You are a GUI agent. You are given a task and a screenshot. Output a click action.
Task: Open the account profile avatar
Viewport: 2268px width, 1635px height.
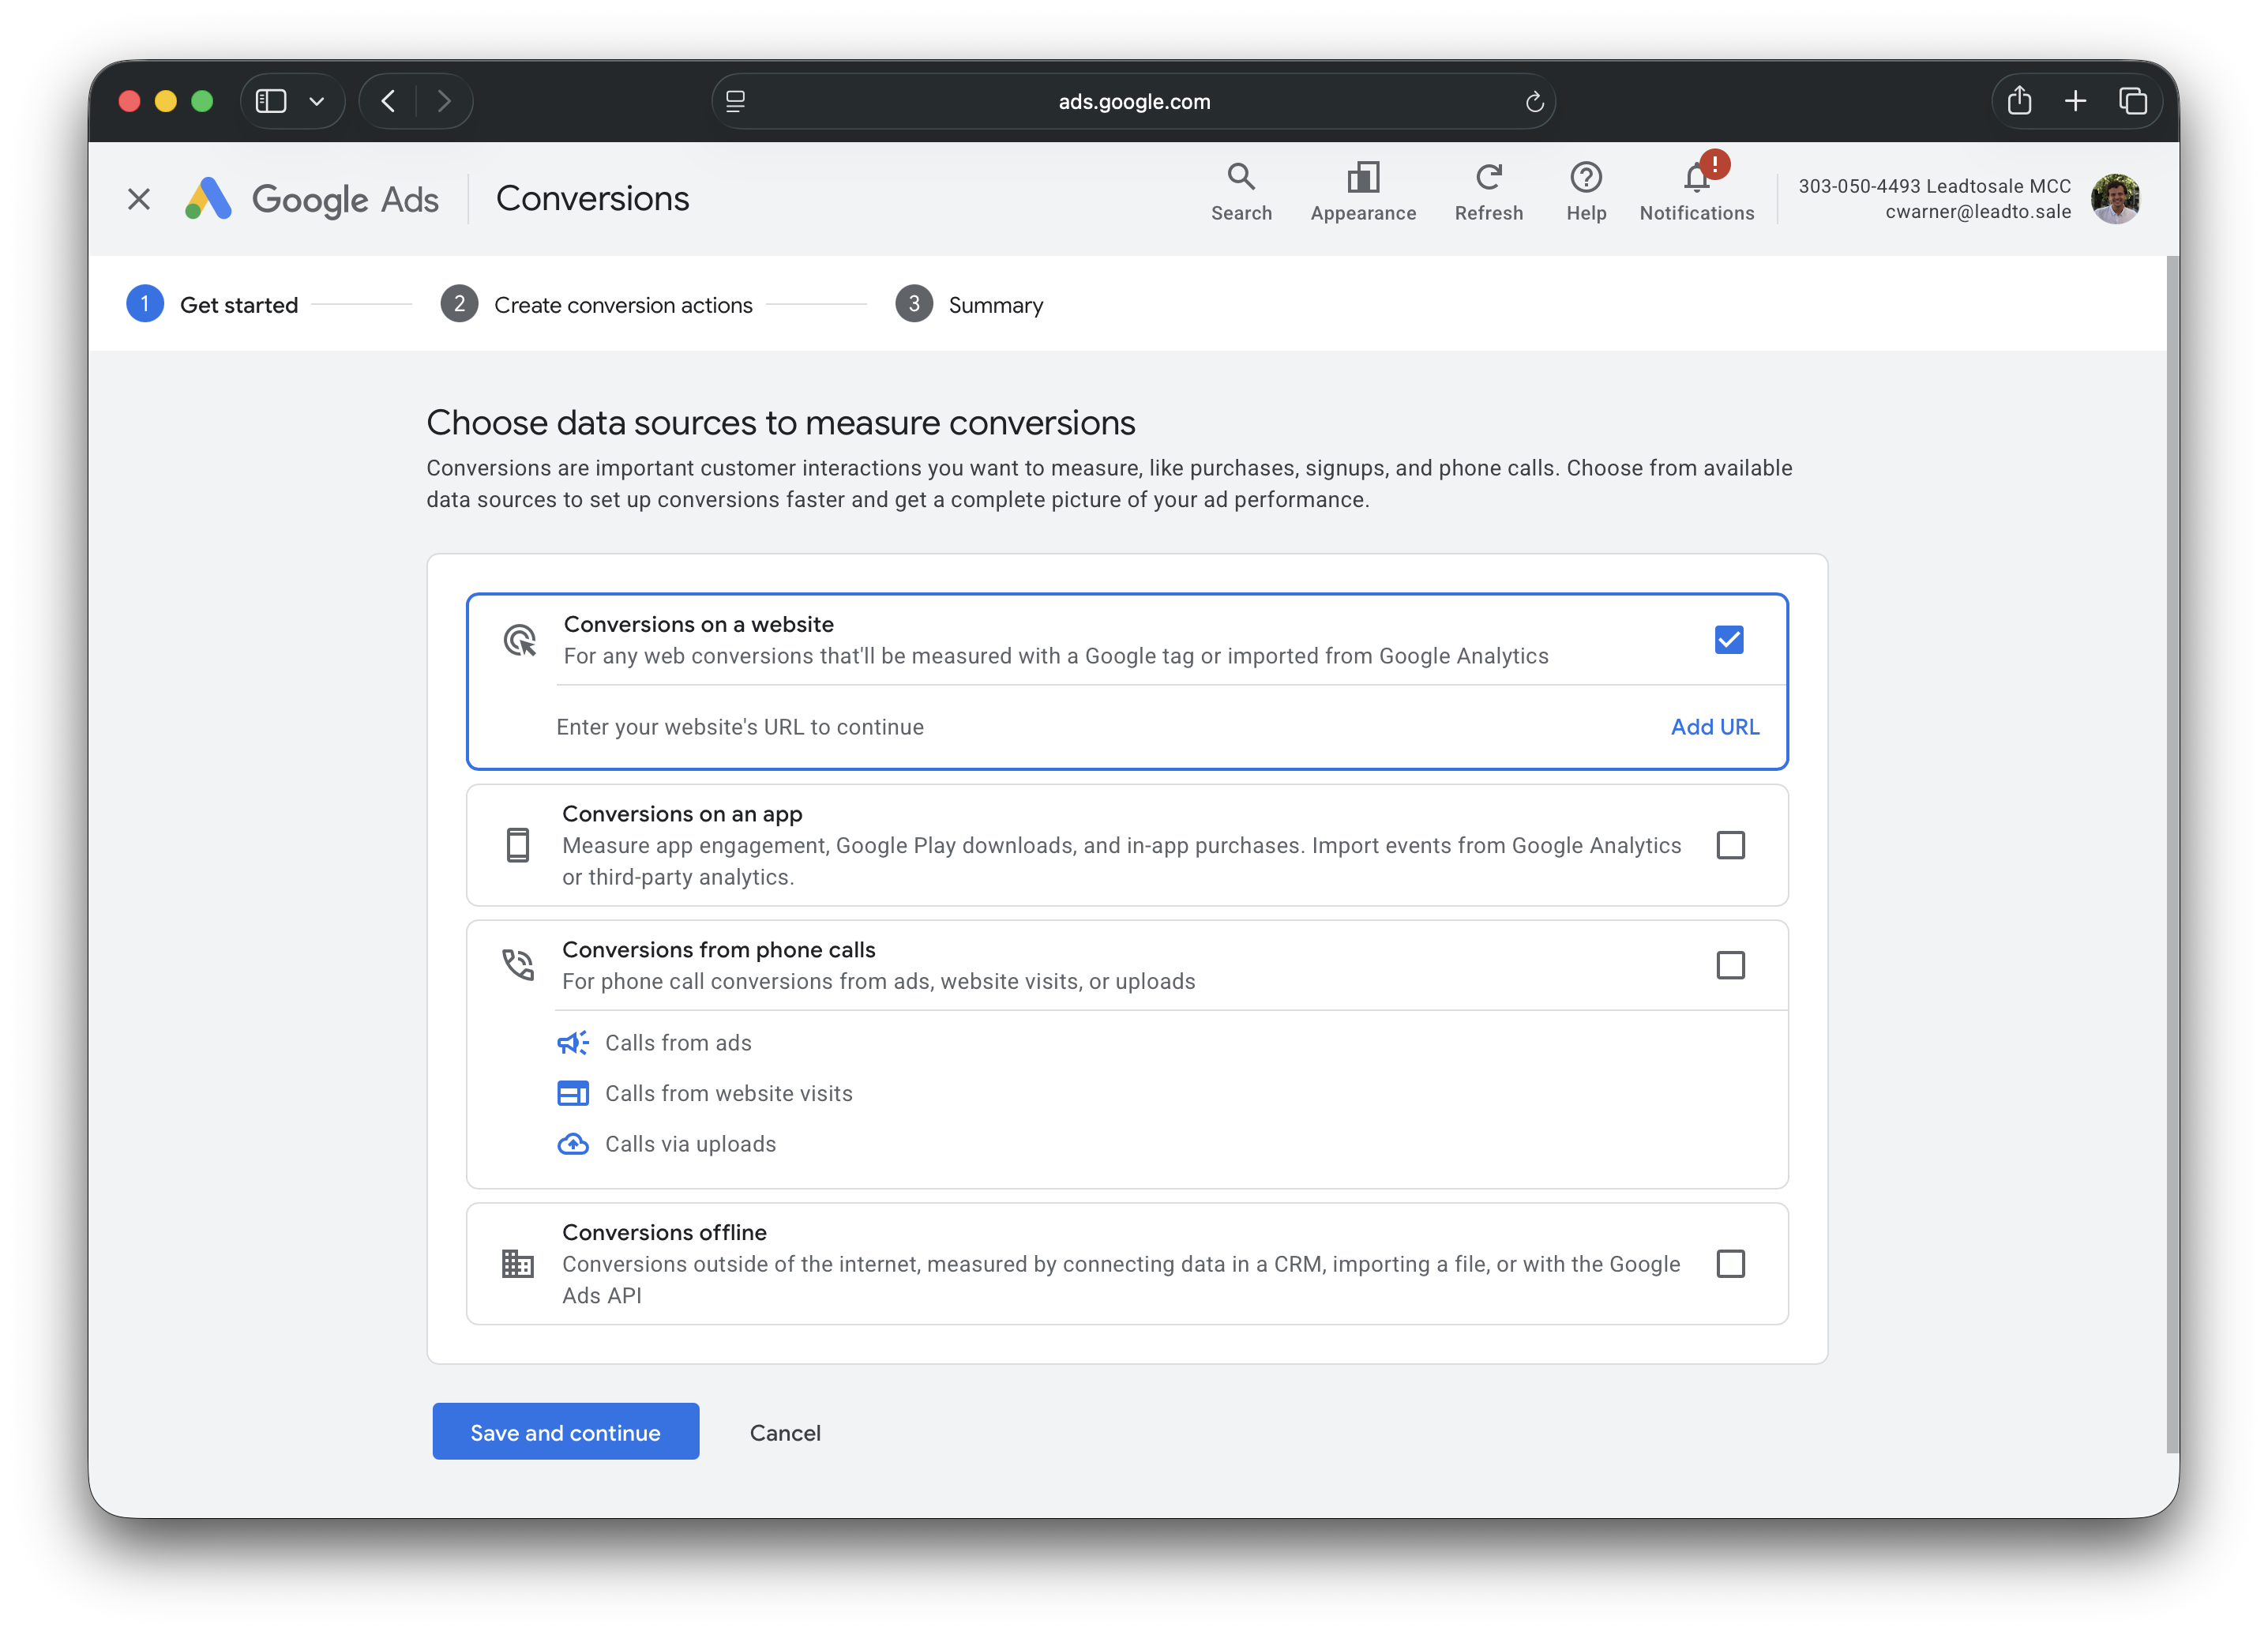pyautogui.click(x=2115, y=199)
